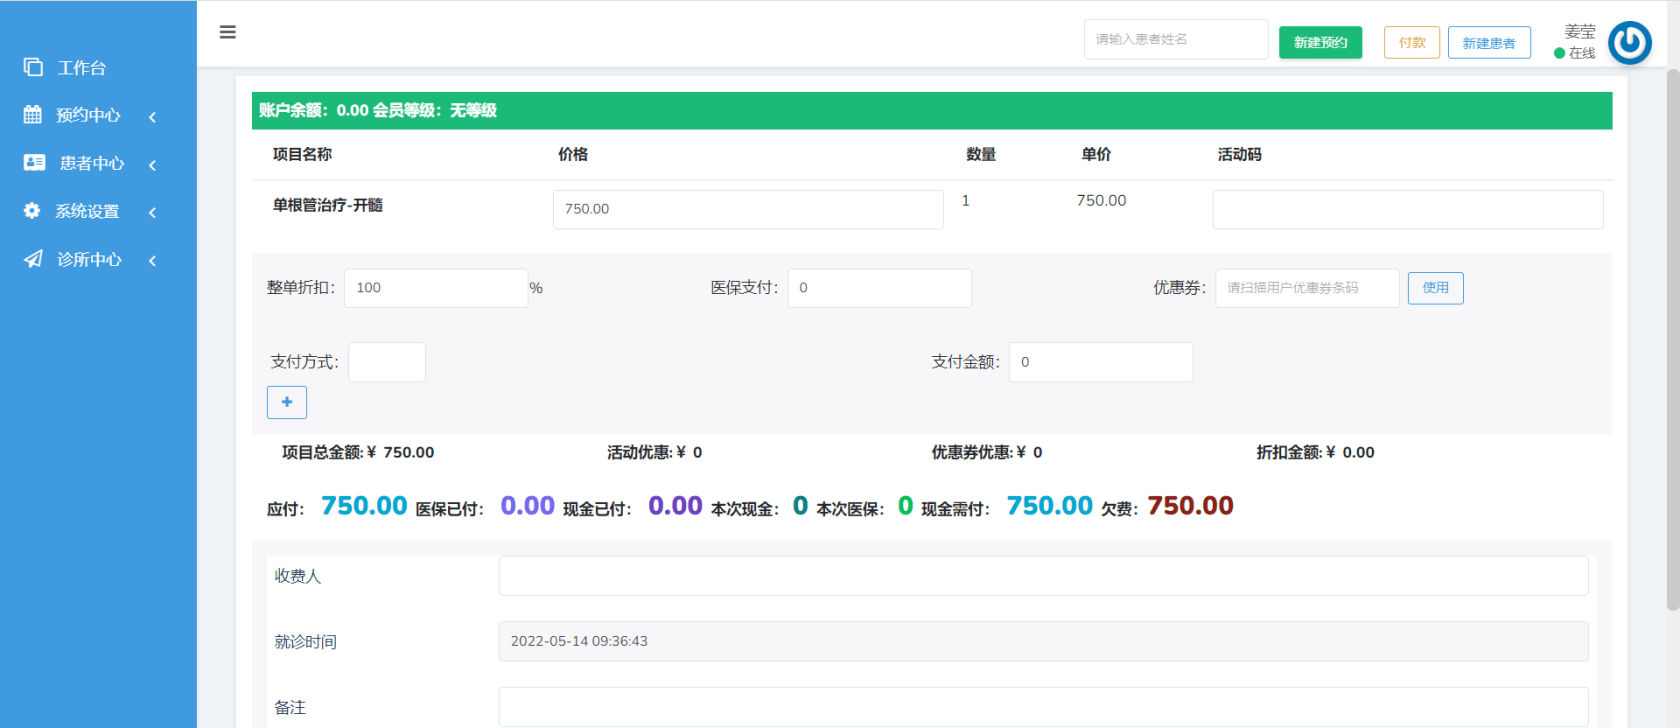Click the 使用 coupon button

(1436, 288)
